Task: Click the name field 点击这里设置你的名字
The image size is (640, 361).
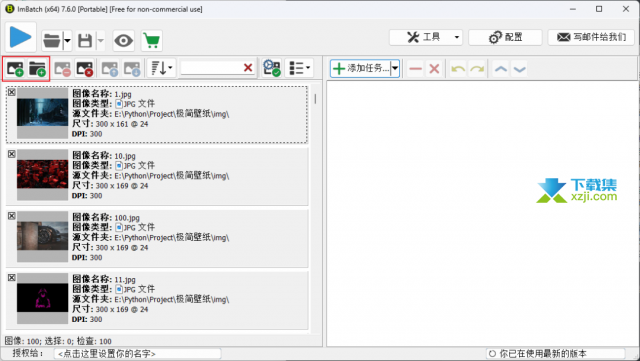Action: tap(137, 354)
